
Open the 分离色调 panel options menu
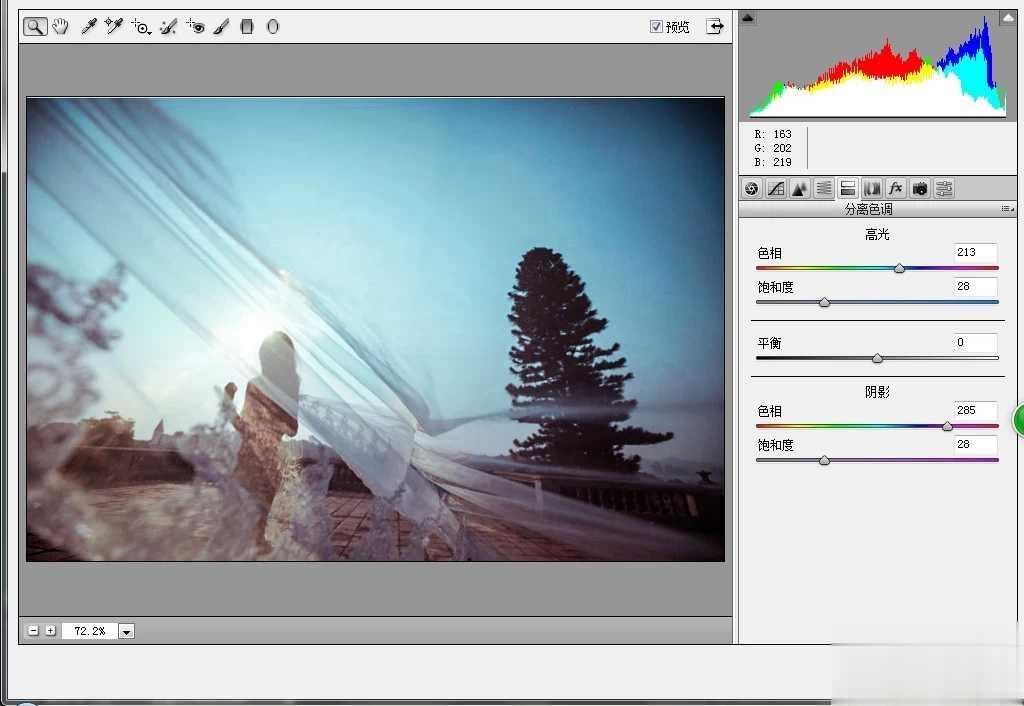(x=1006, y=209)
